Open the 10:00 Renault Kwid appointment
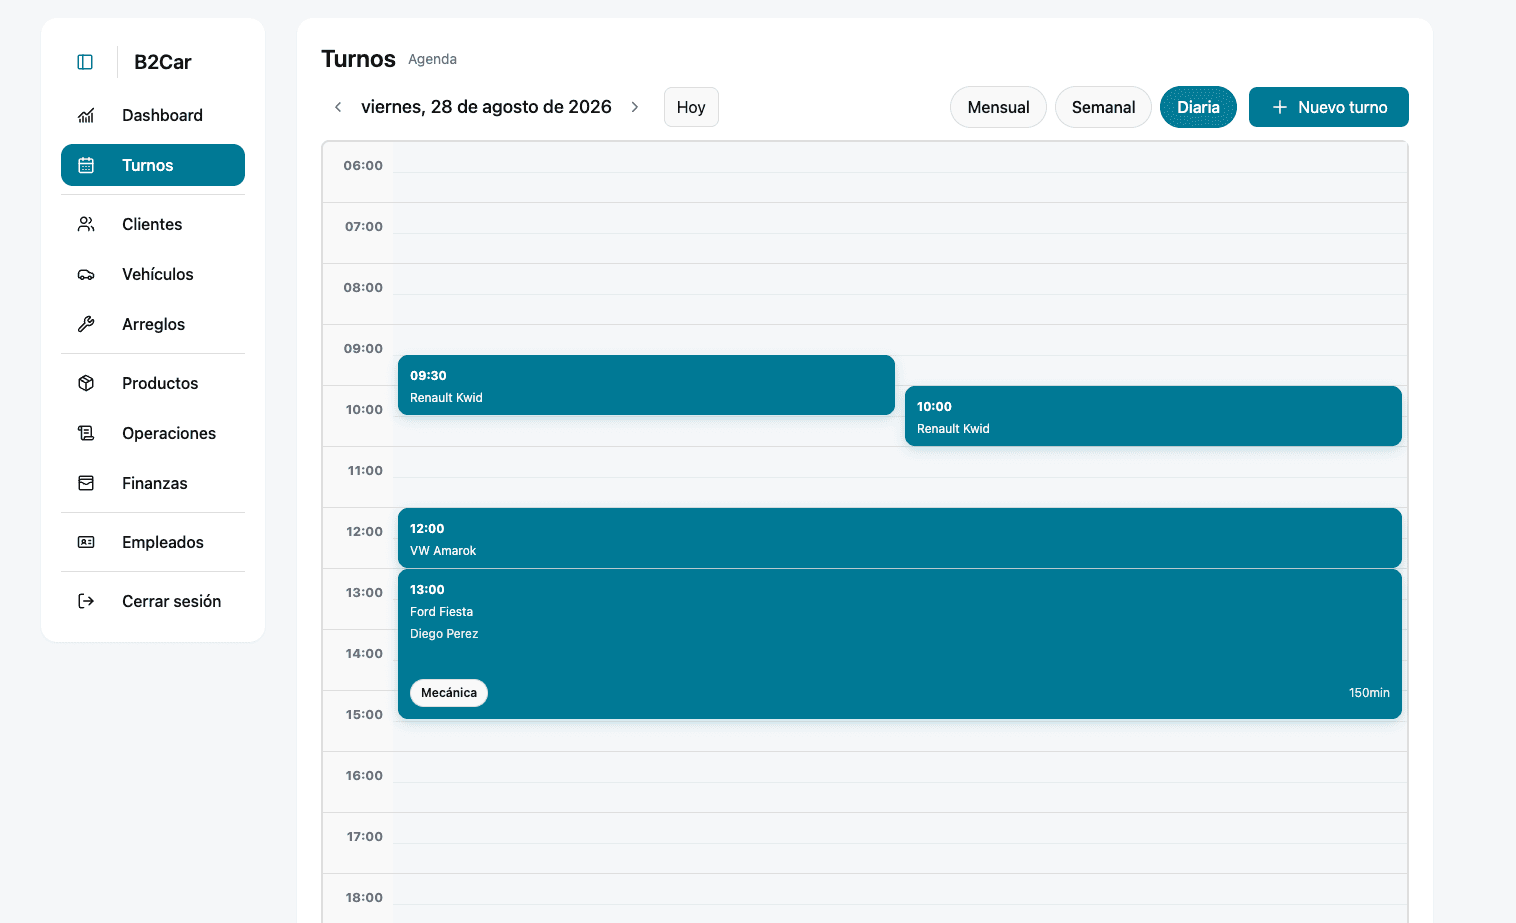 1153,416
